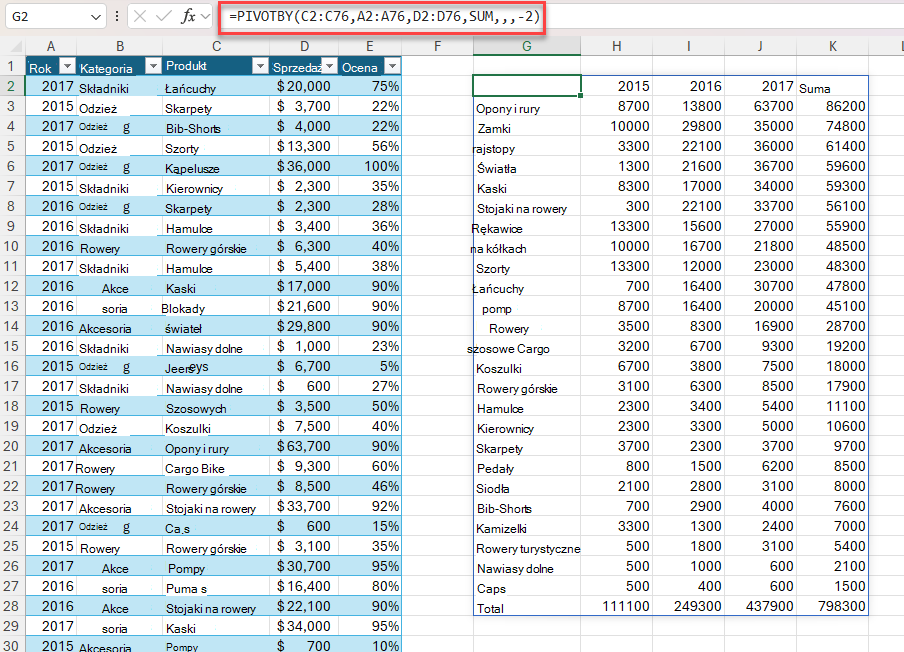This screenshot has width=904, height=652.
Task: Select column E header
Action: click(370, 46)
